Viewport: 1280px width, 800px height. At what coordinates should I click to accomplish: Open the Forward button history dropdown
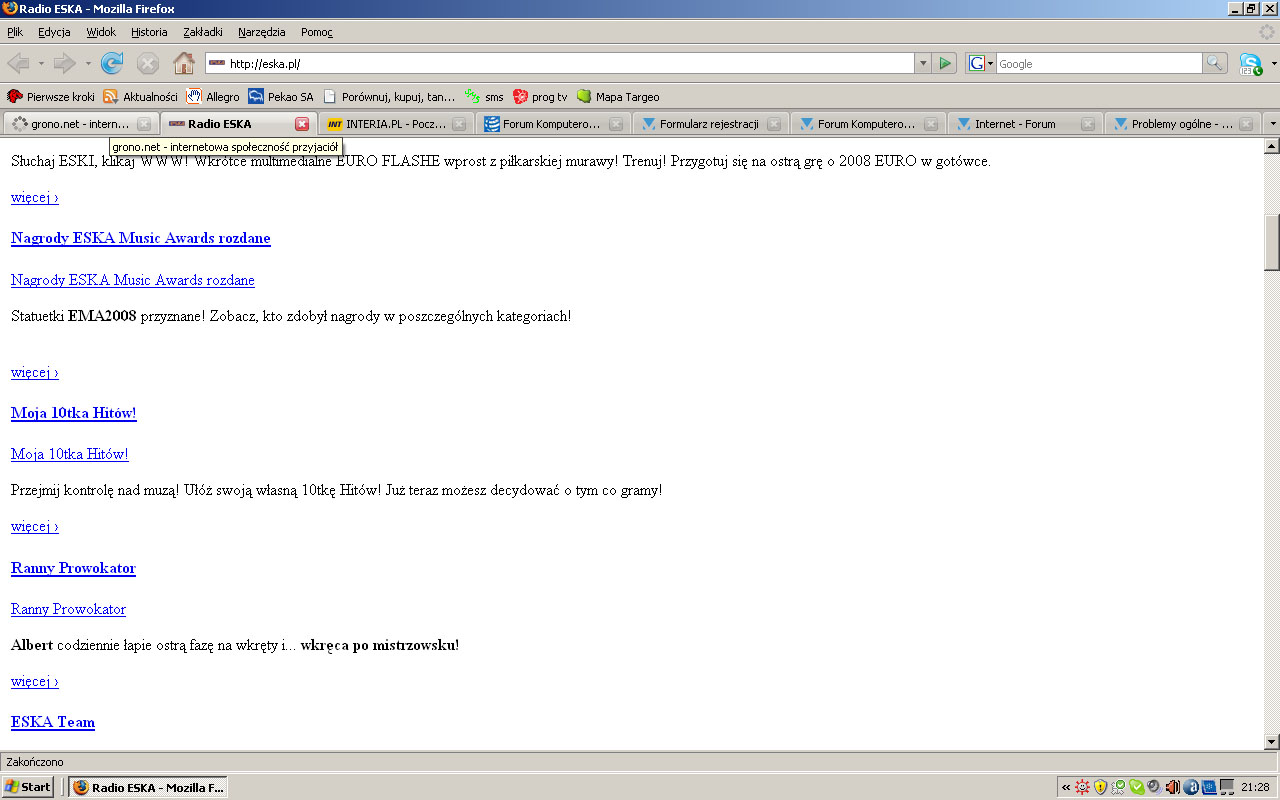pyautogui.click(x=88, y=64)
